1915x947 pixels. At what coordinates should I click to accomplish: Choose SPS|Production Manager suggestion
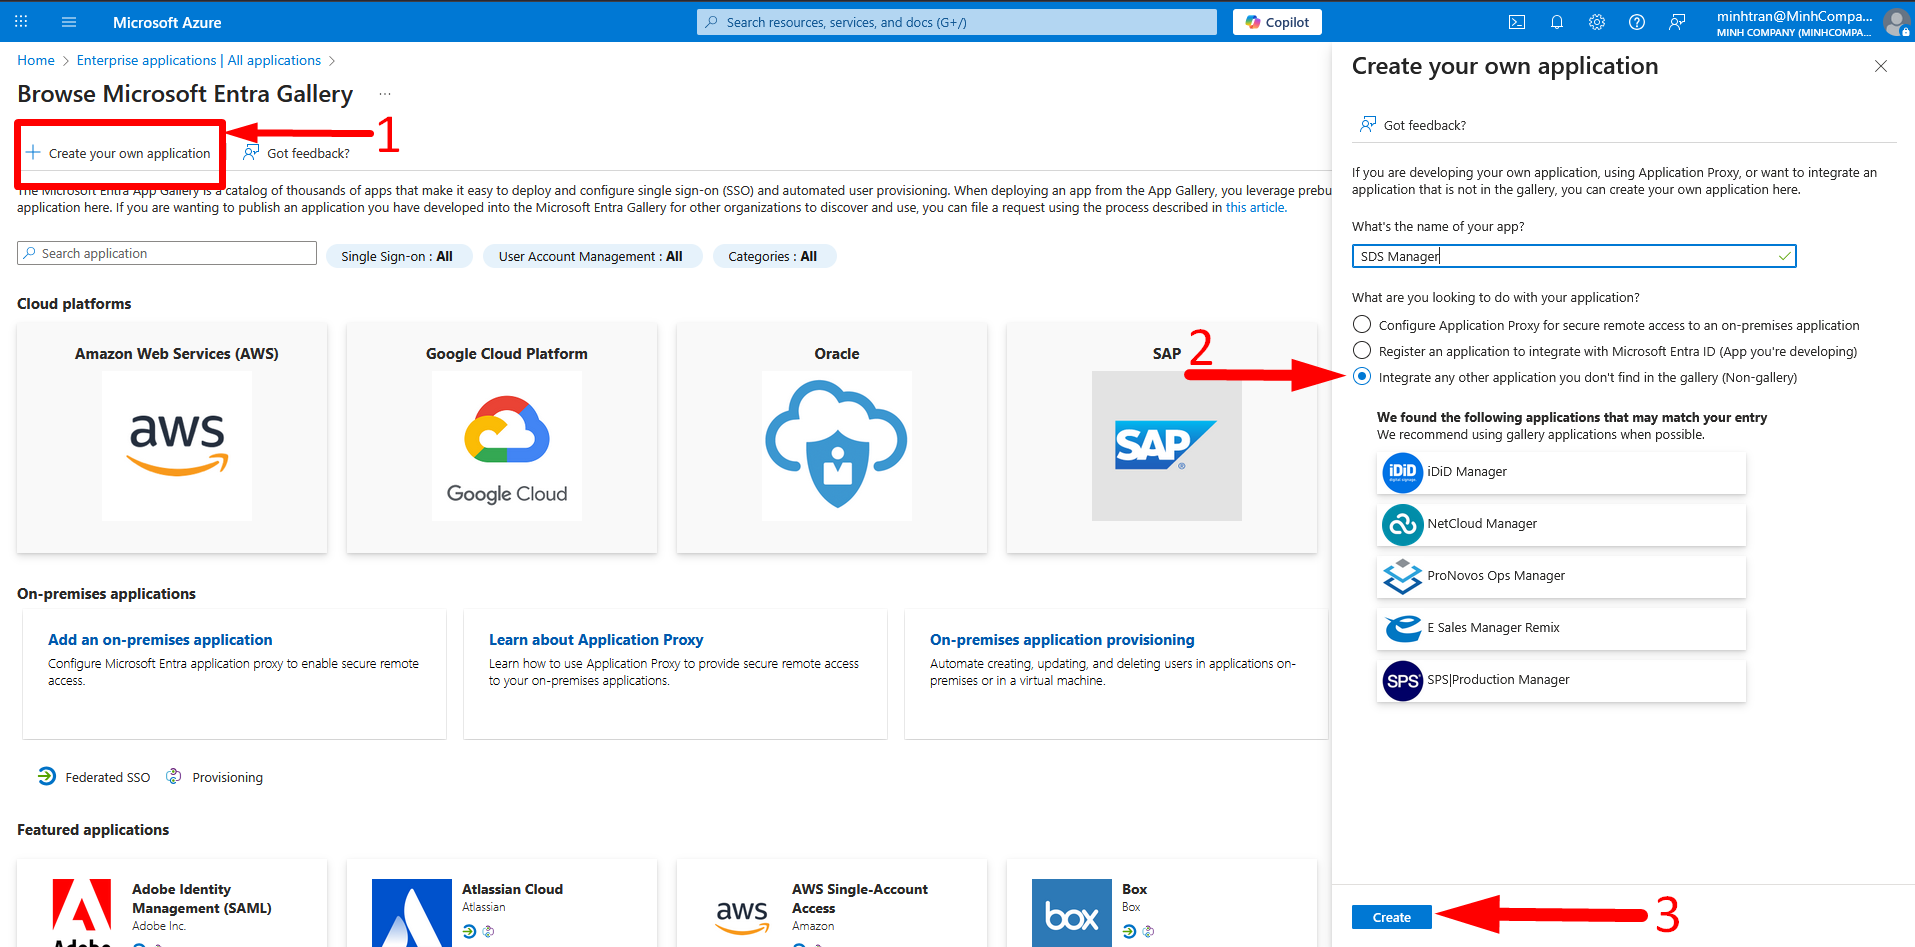pyautogui.click(x=1561, y=680)
